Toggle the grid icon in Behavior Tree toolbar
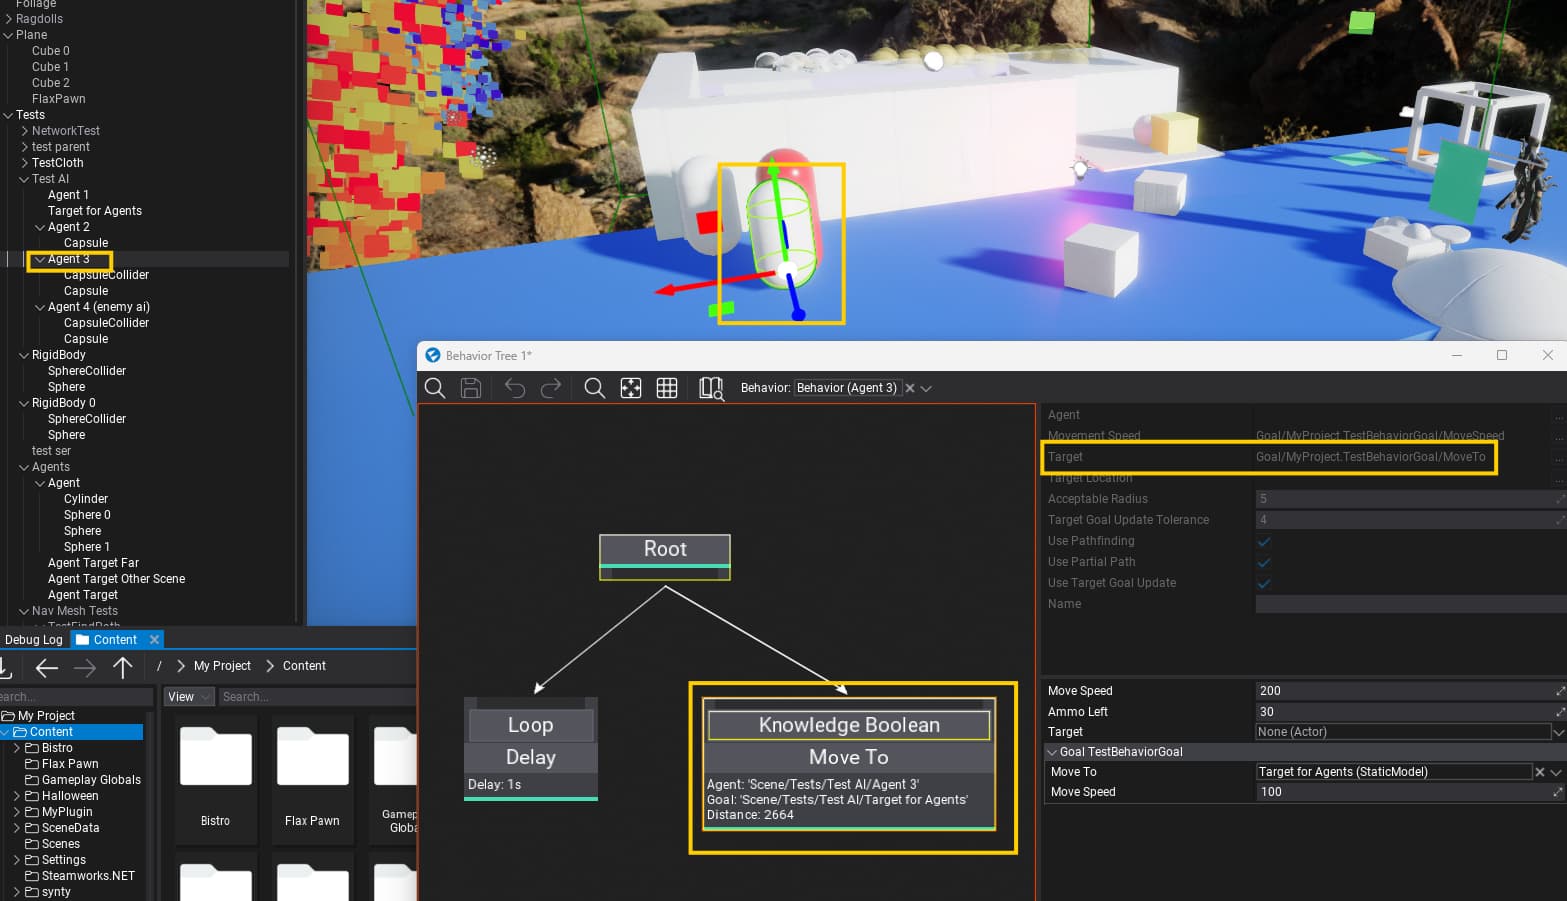 point(667,388)
